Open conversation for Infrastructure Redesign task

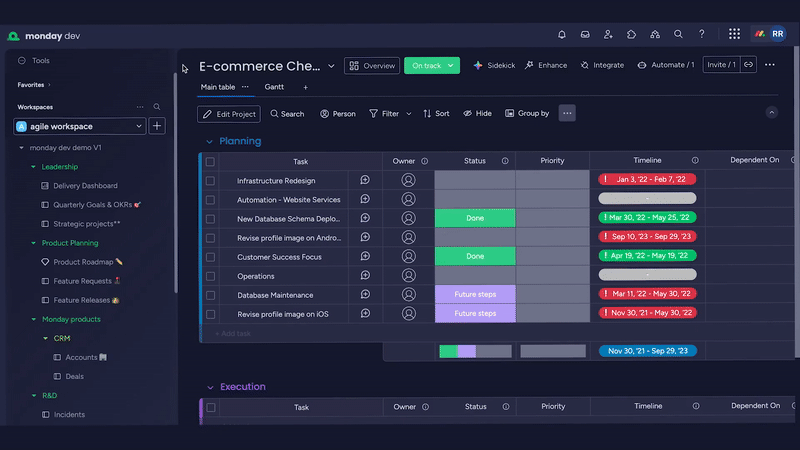click(x=365, y=181)
